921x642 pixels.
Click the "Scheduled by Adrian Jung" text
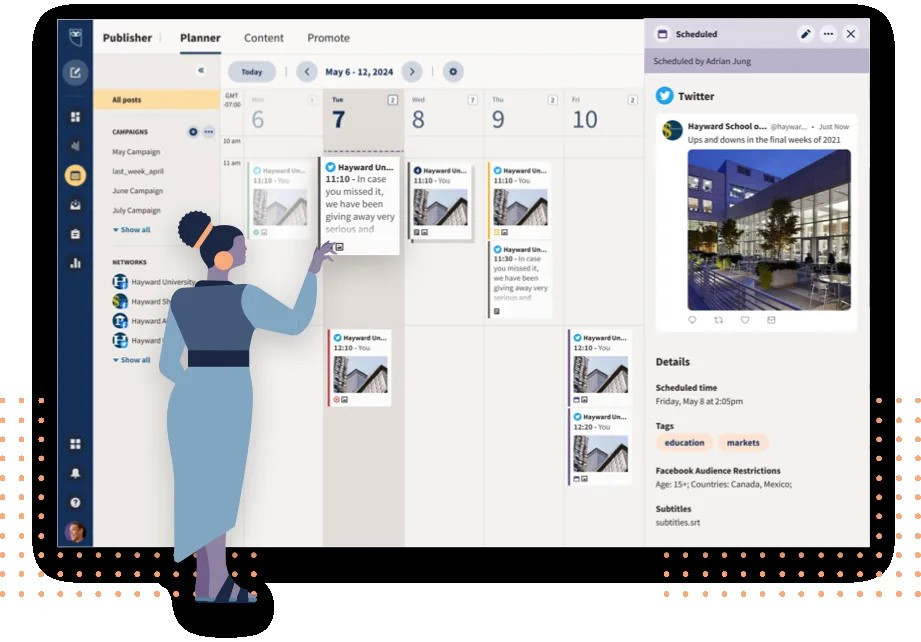pyautogui.click(x=702, y=61)
